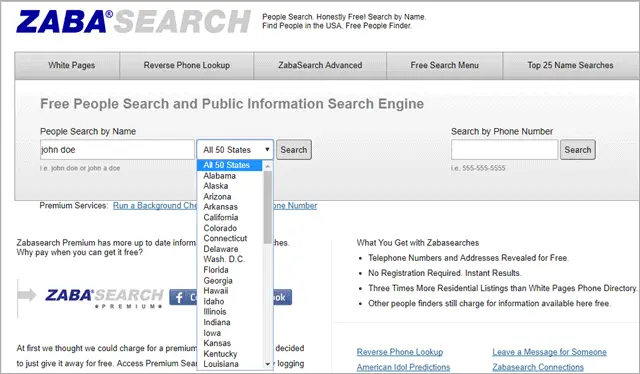Screen dimensions: 640x374
Task: Click the People Search by Name field
Action: click(x=117, y=149)
